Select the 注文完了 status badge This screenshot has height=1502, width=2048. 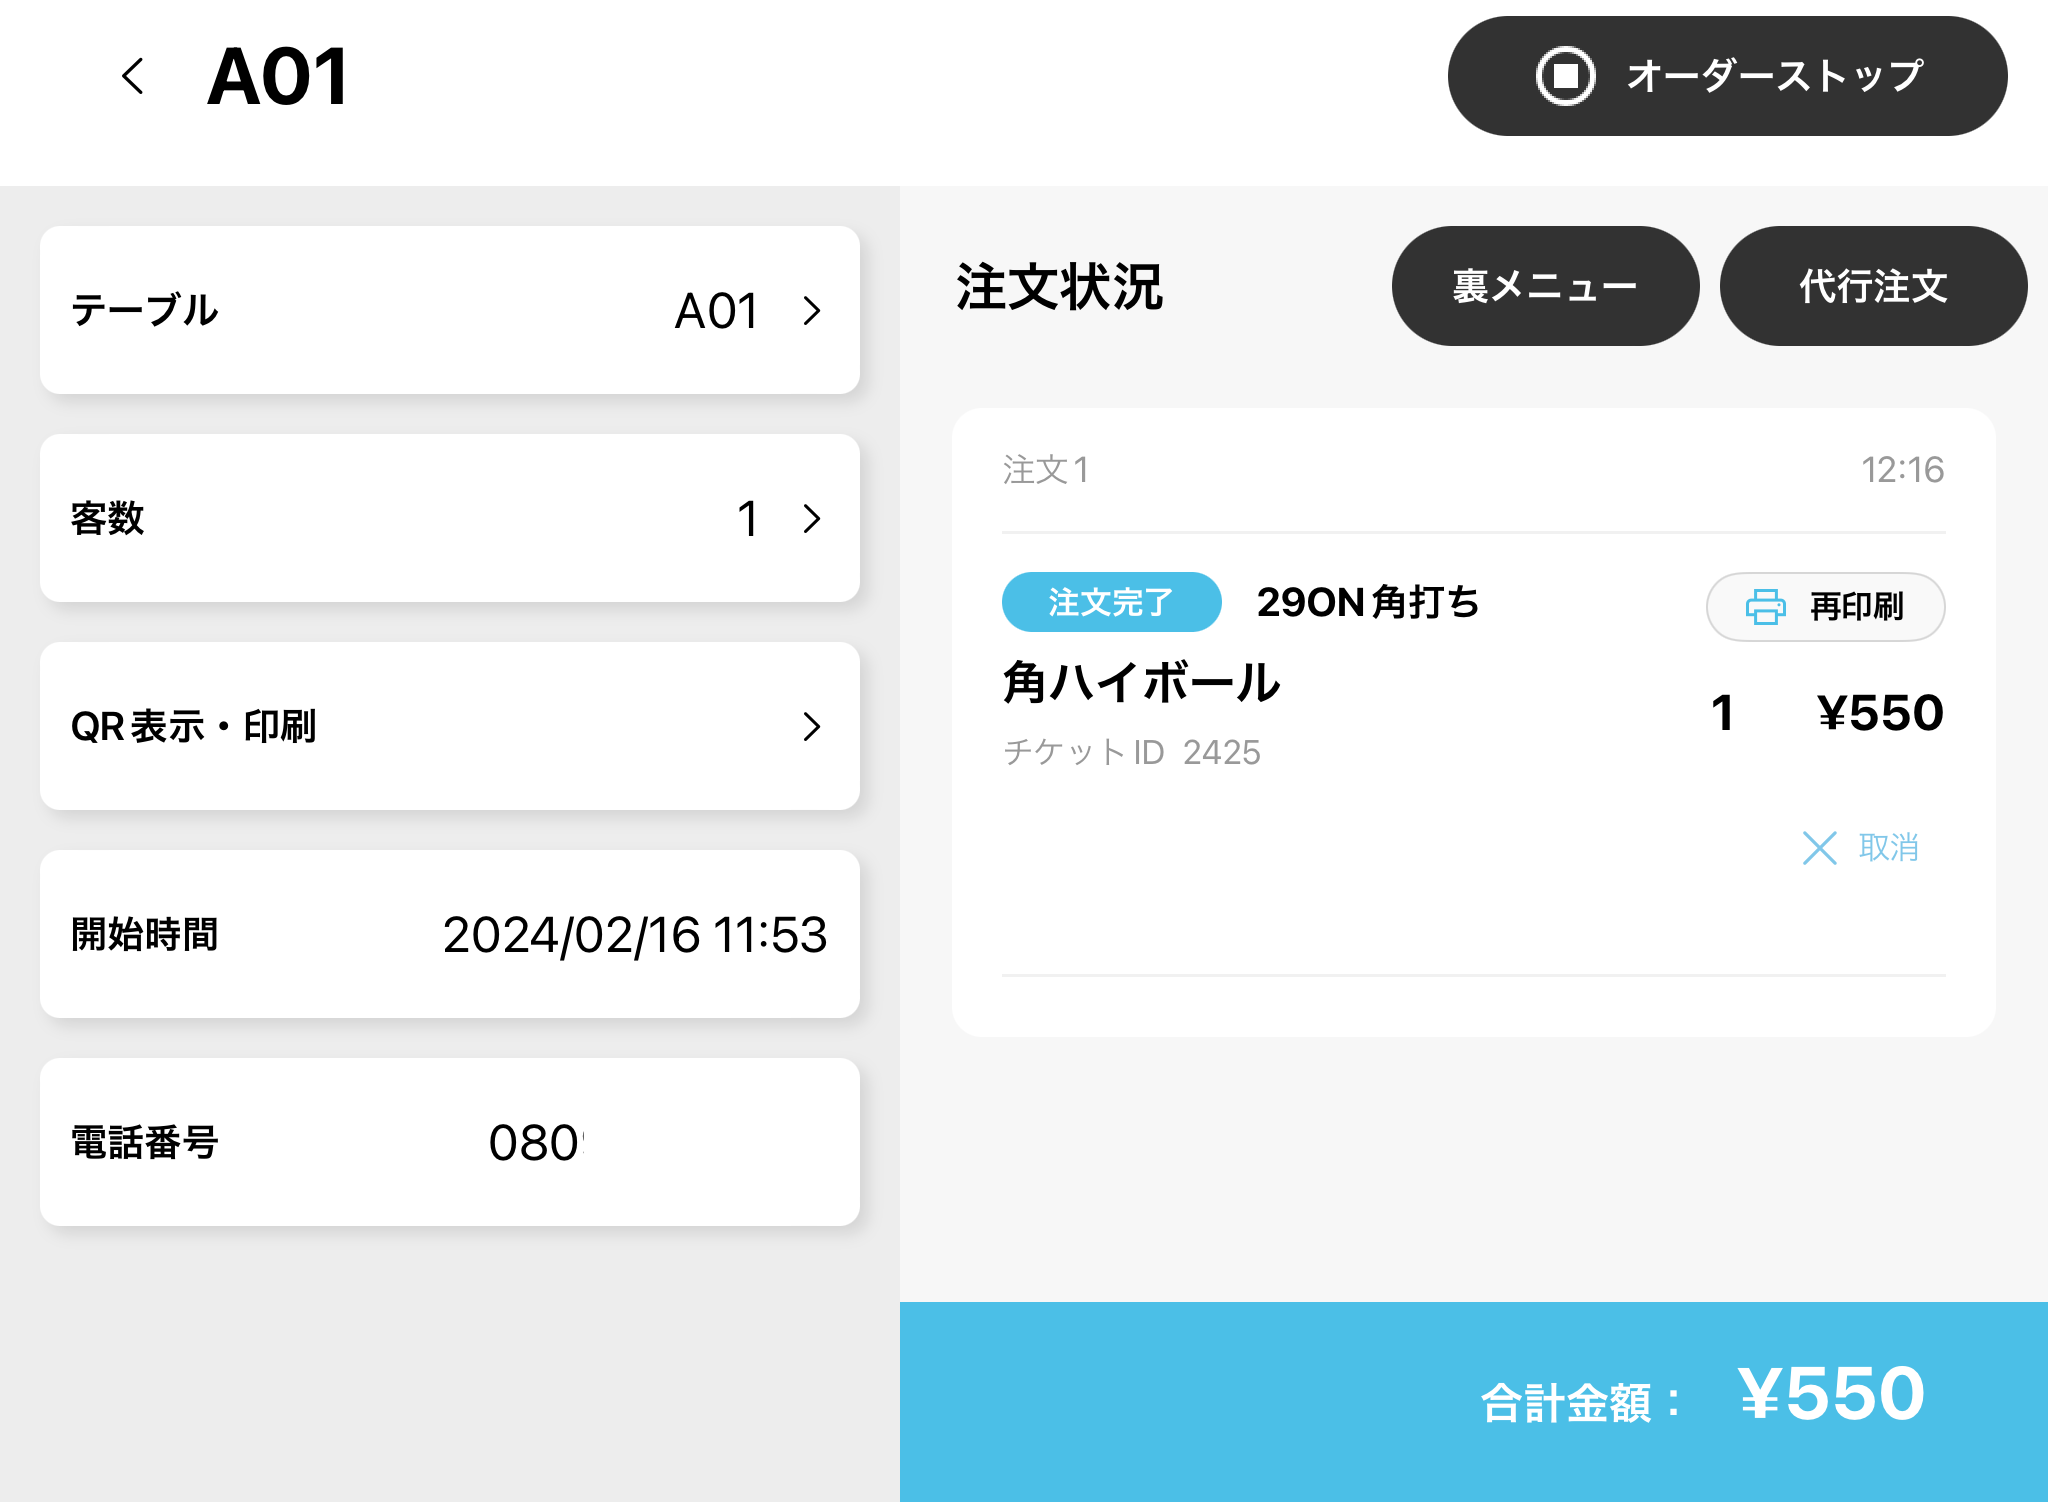click(x=1111, y=602)
